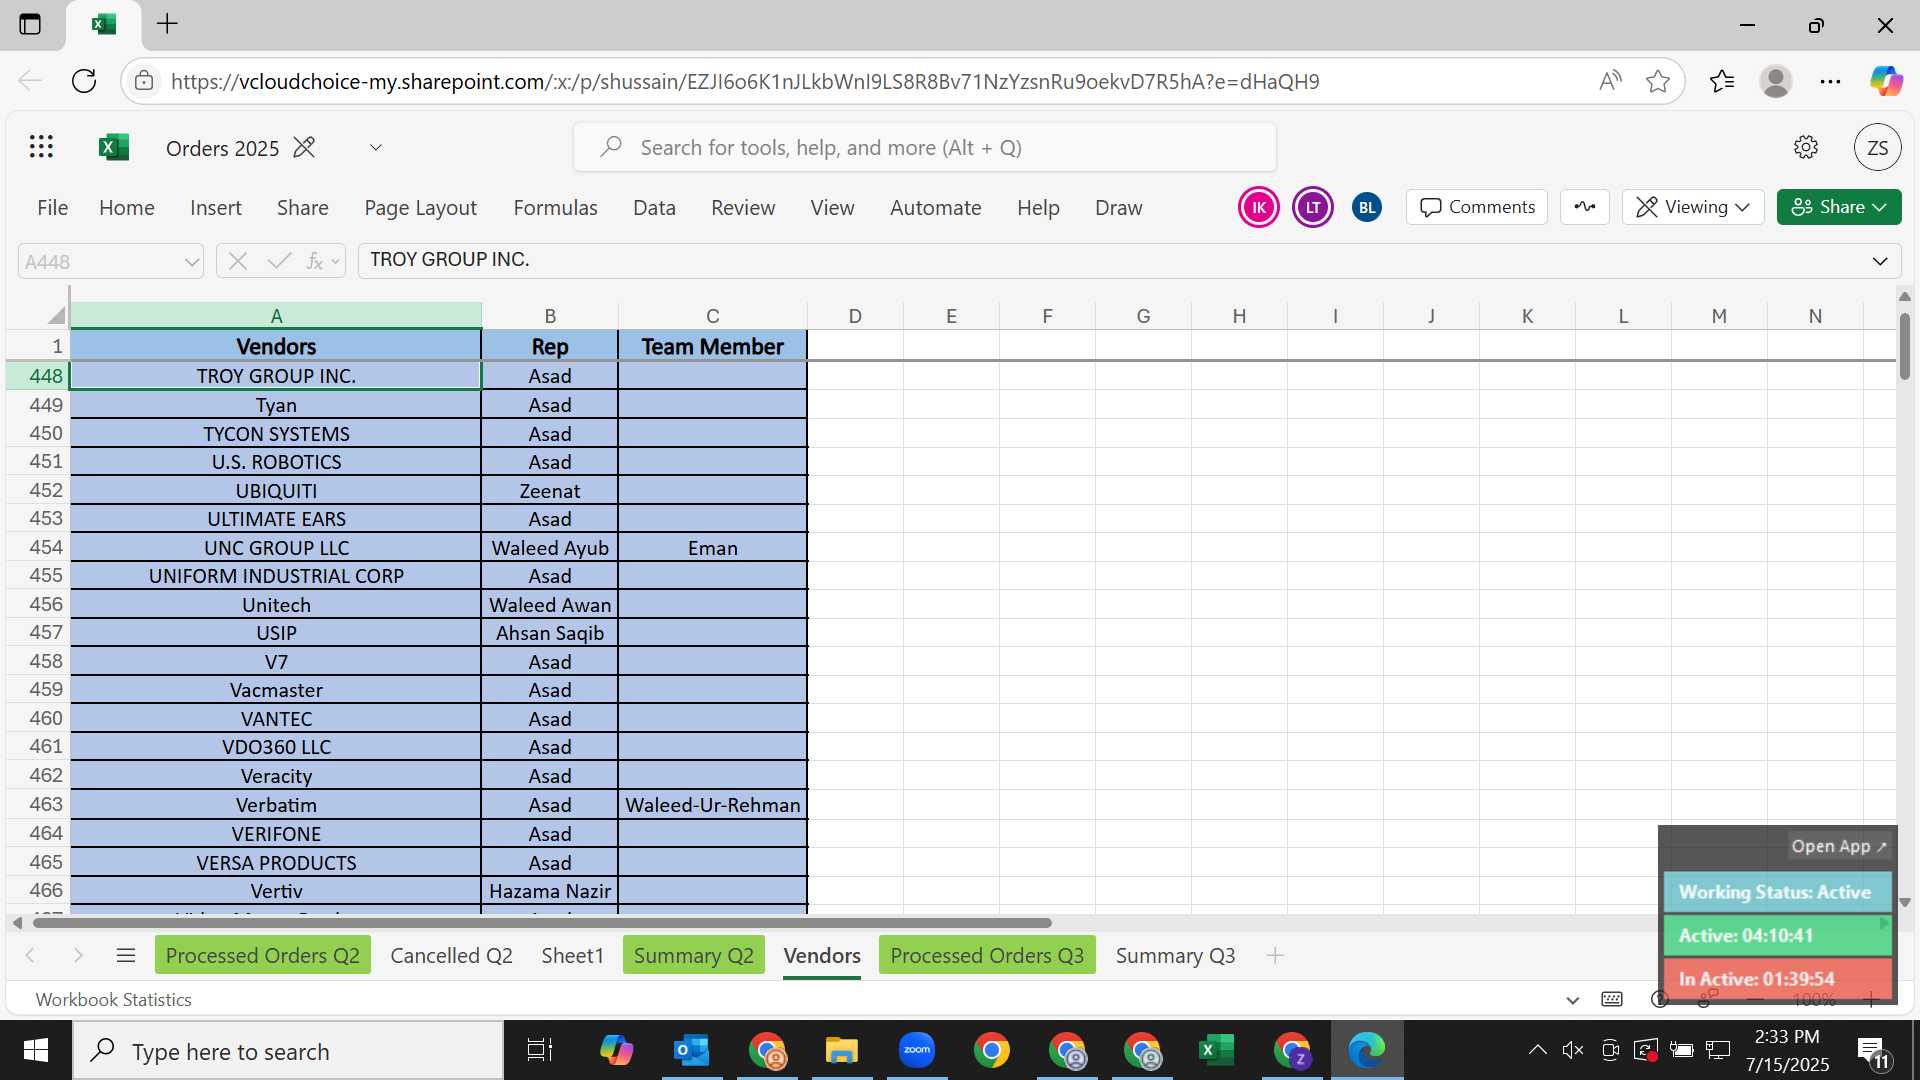1920x1080 pixels.
Task: Click Open App in tracker widget
Action: pyautogui.click(x=1838, y=846)
